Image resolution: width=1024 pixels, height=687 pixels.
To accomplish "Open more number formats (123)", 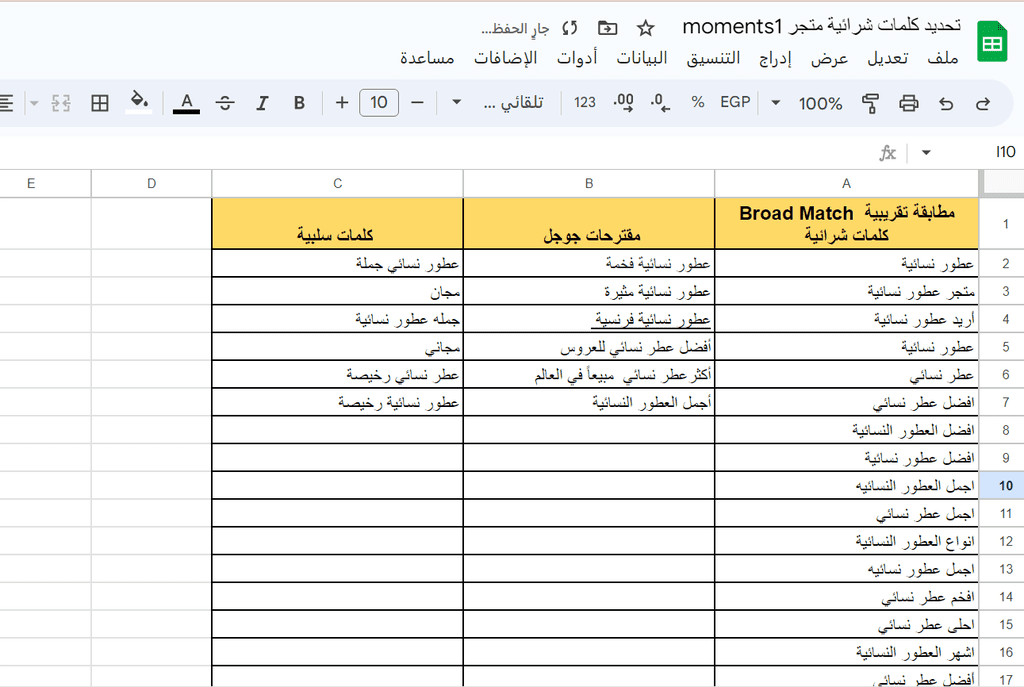I will coord(584,103).
